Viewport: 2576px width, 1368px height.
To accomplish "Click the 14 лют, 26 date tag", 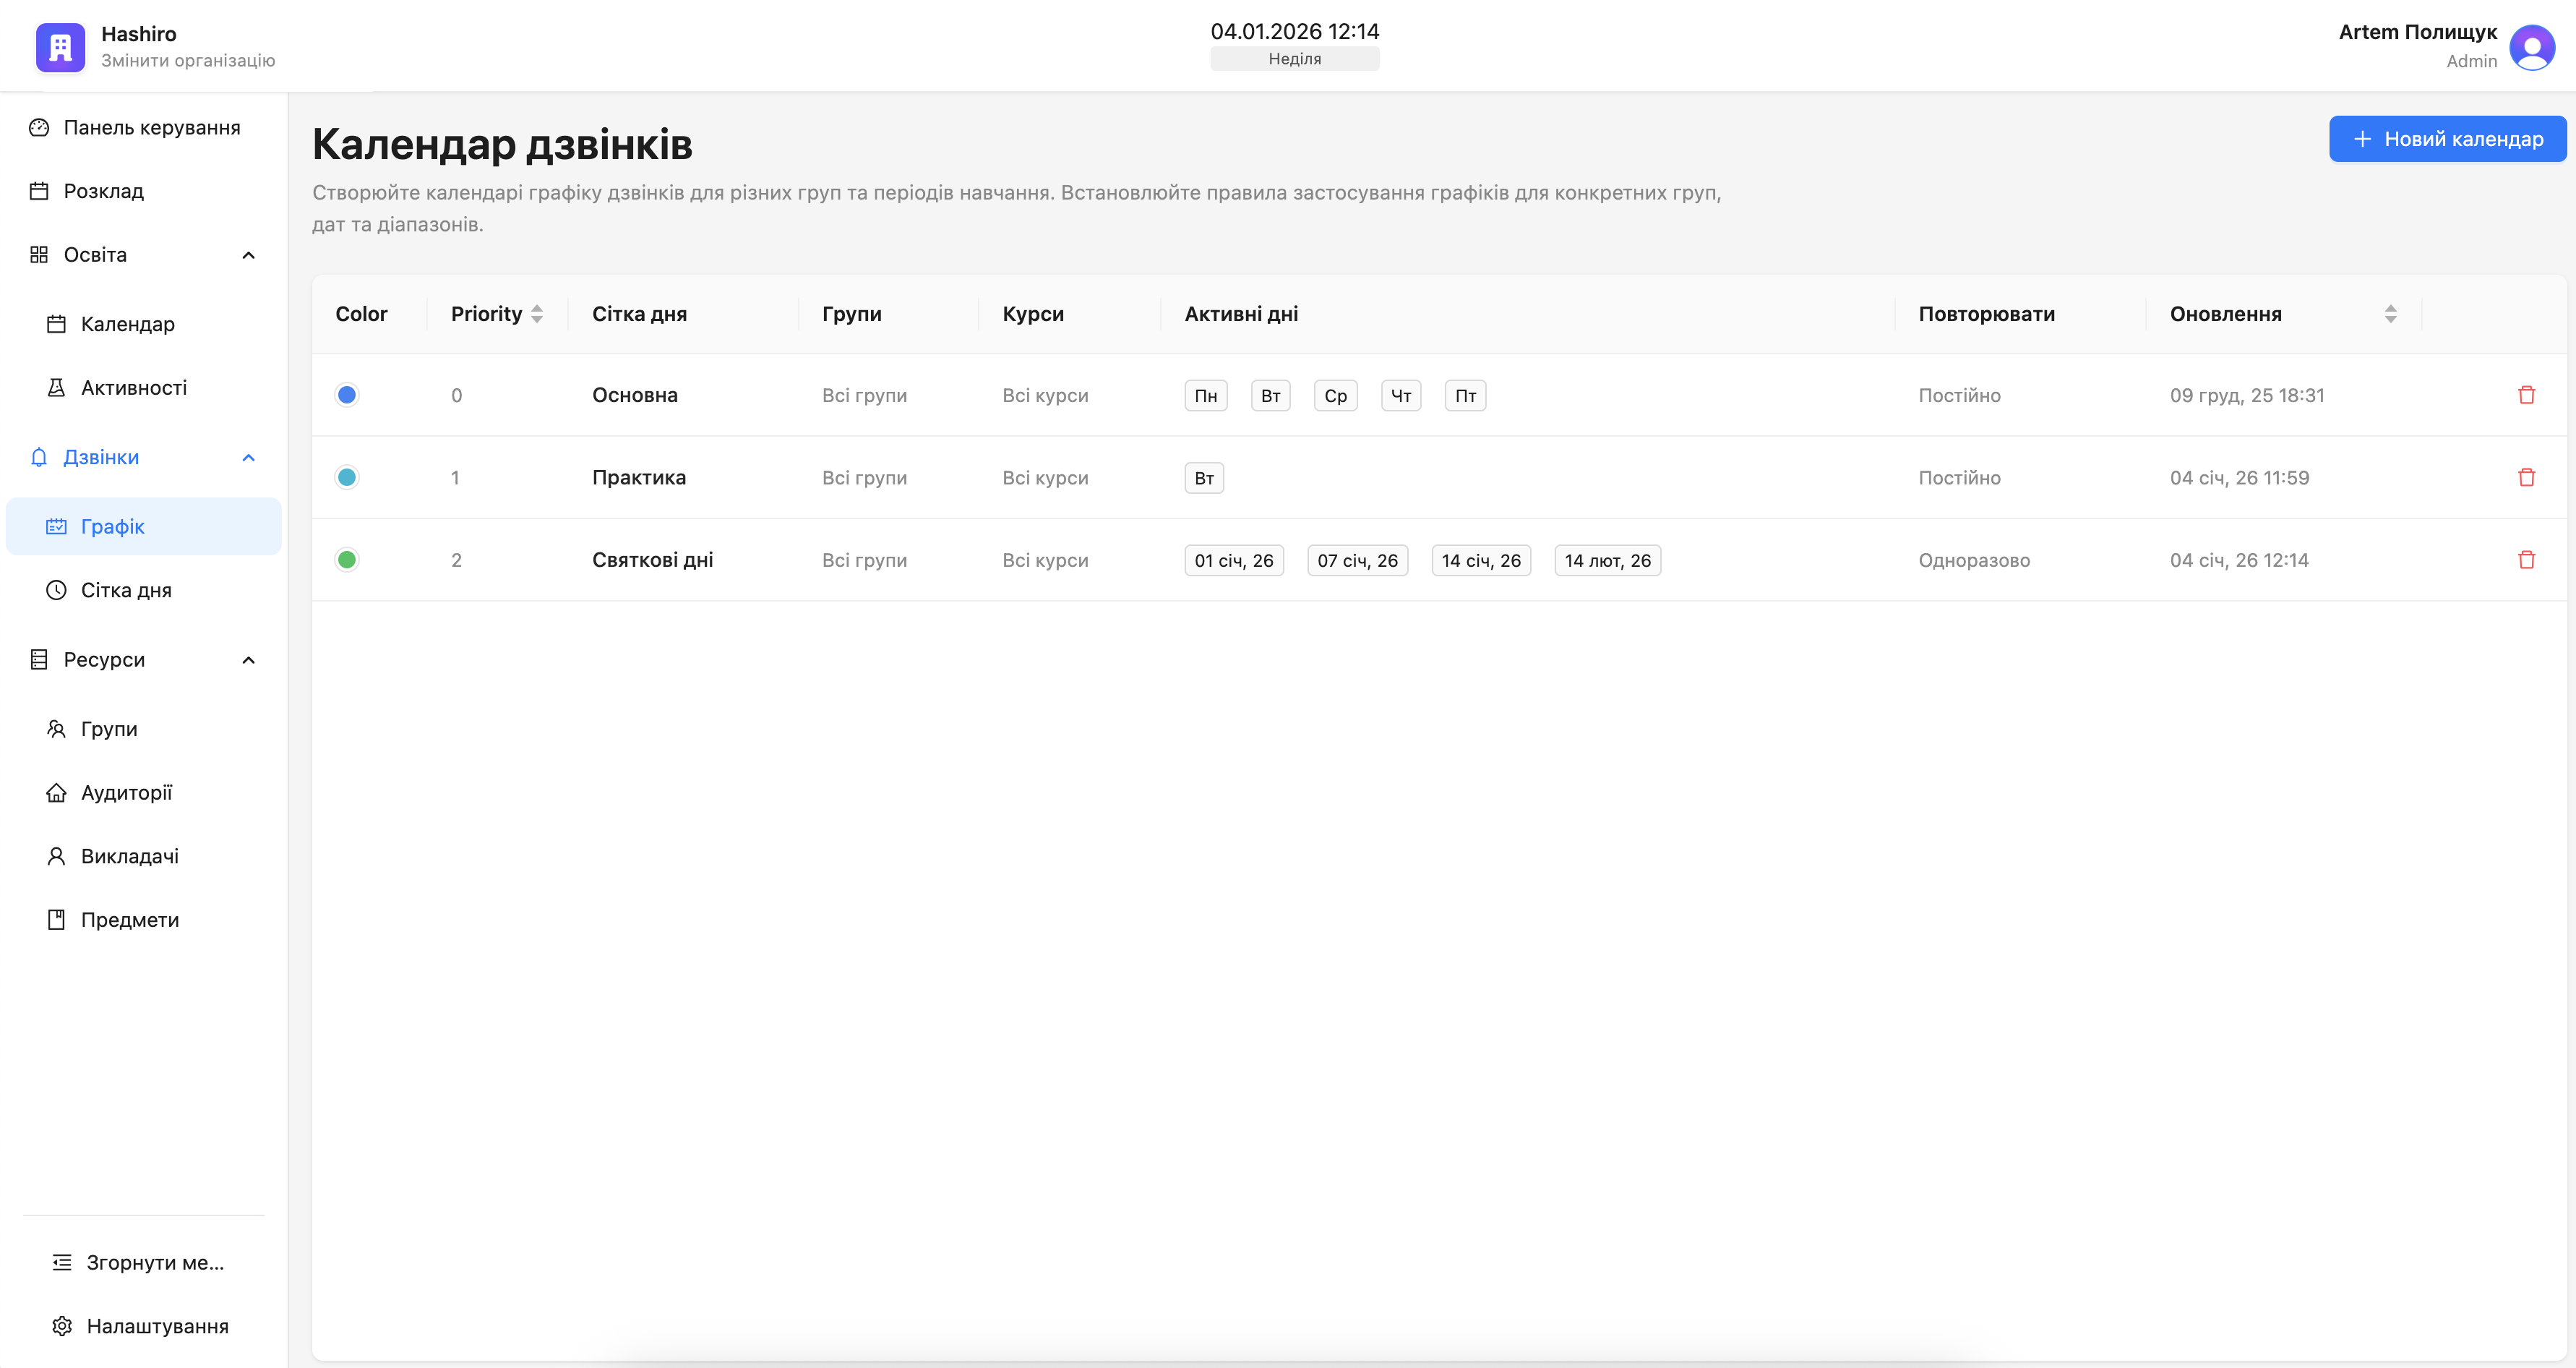I will [x=1607, y=561].
